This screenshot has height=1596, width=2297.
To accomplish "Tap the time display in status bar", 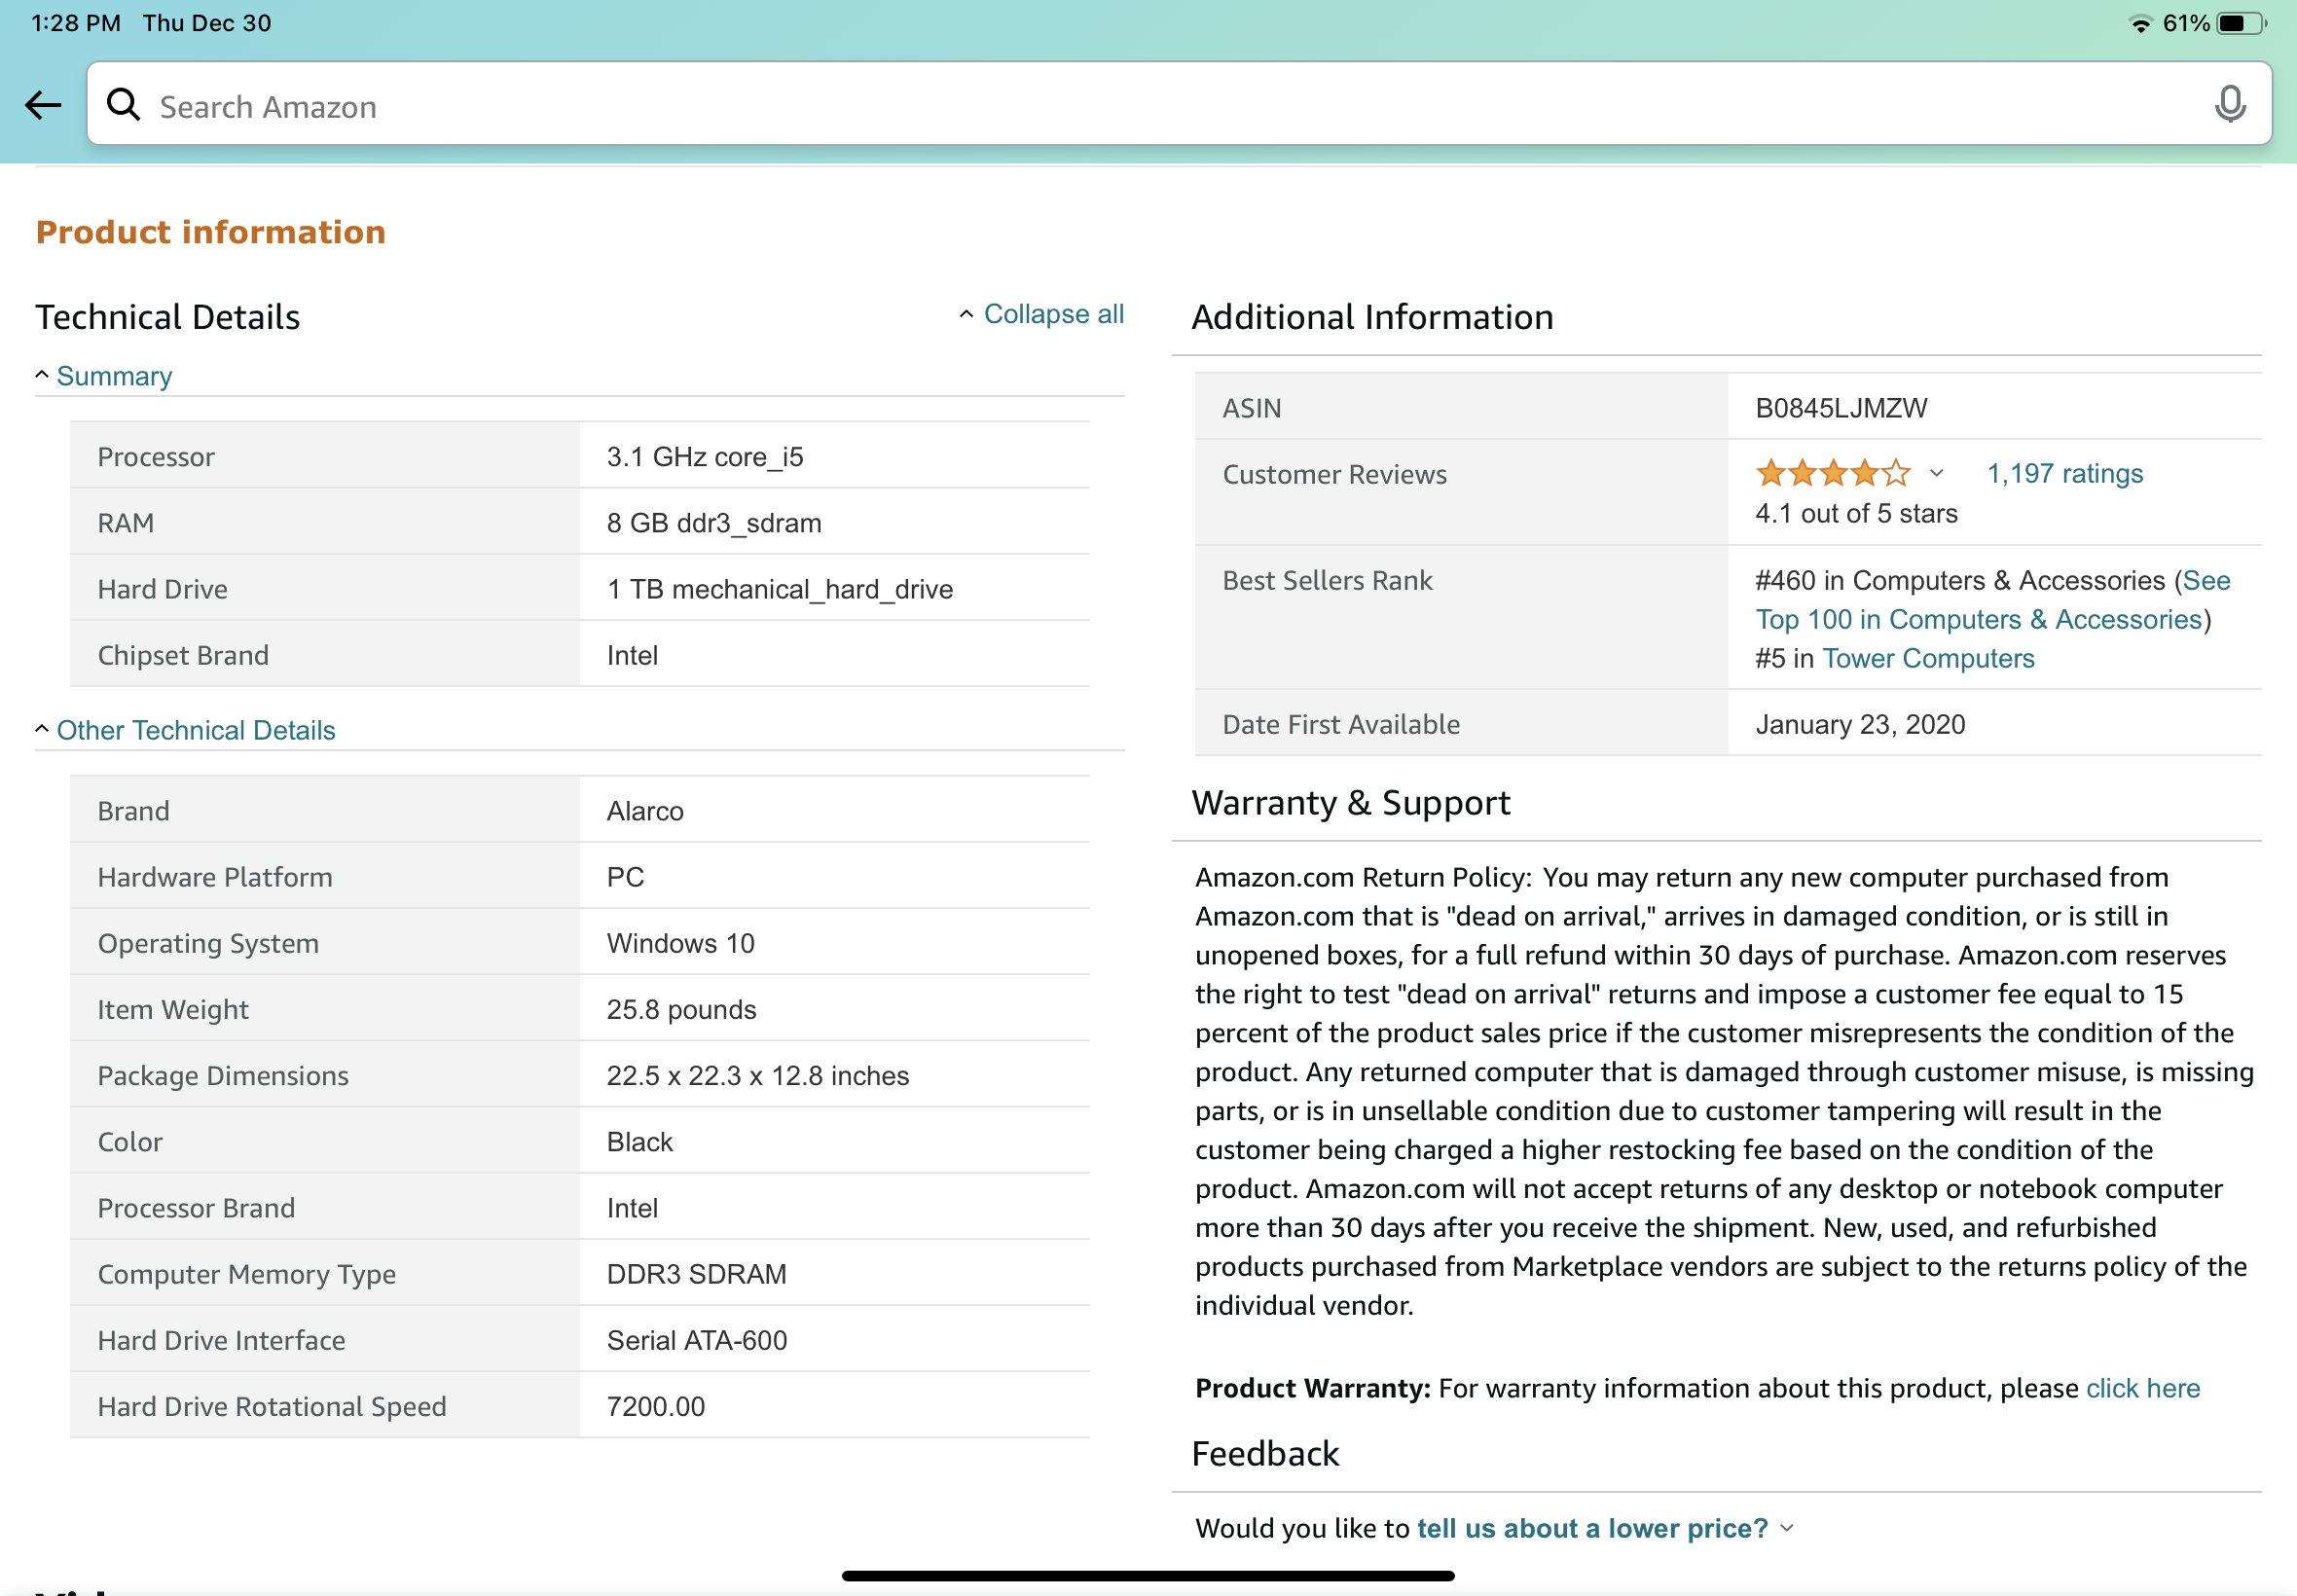I will 76,23.
